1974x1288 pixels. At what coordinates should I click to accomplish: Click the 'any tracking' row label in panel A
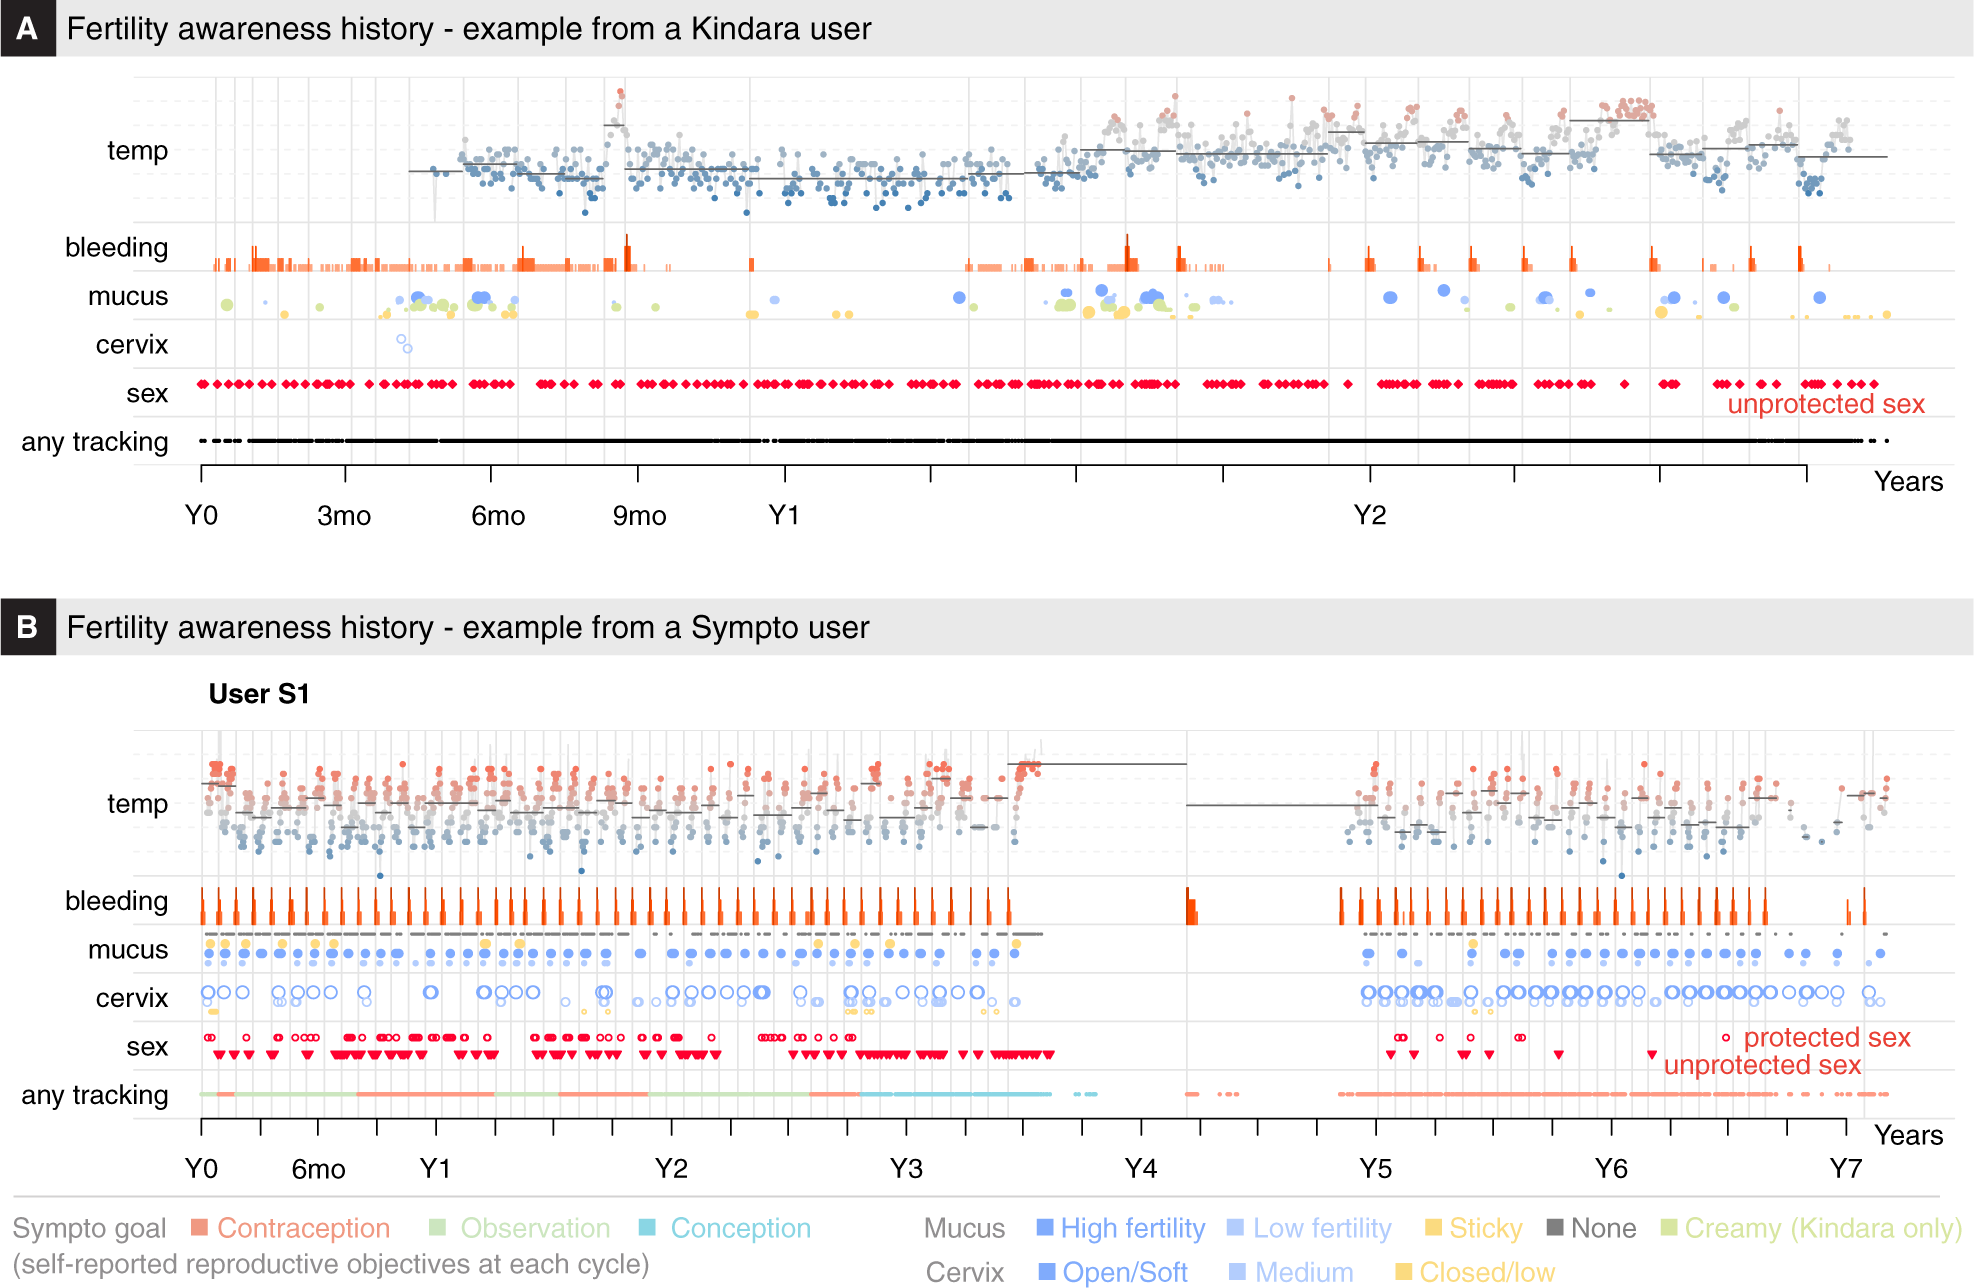click(95, 442)
